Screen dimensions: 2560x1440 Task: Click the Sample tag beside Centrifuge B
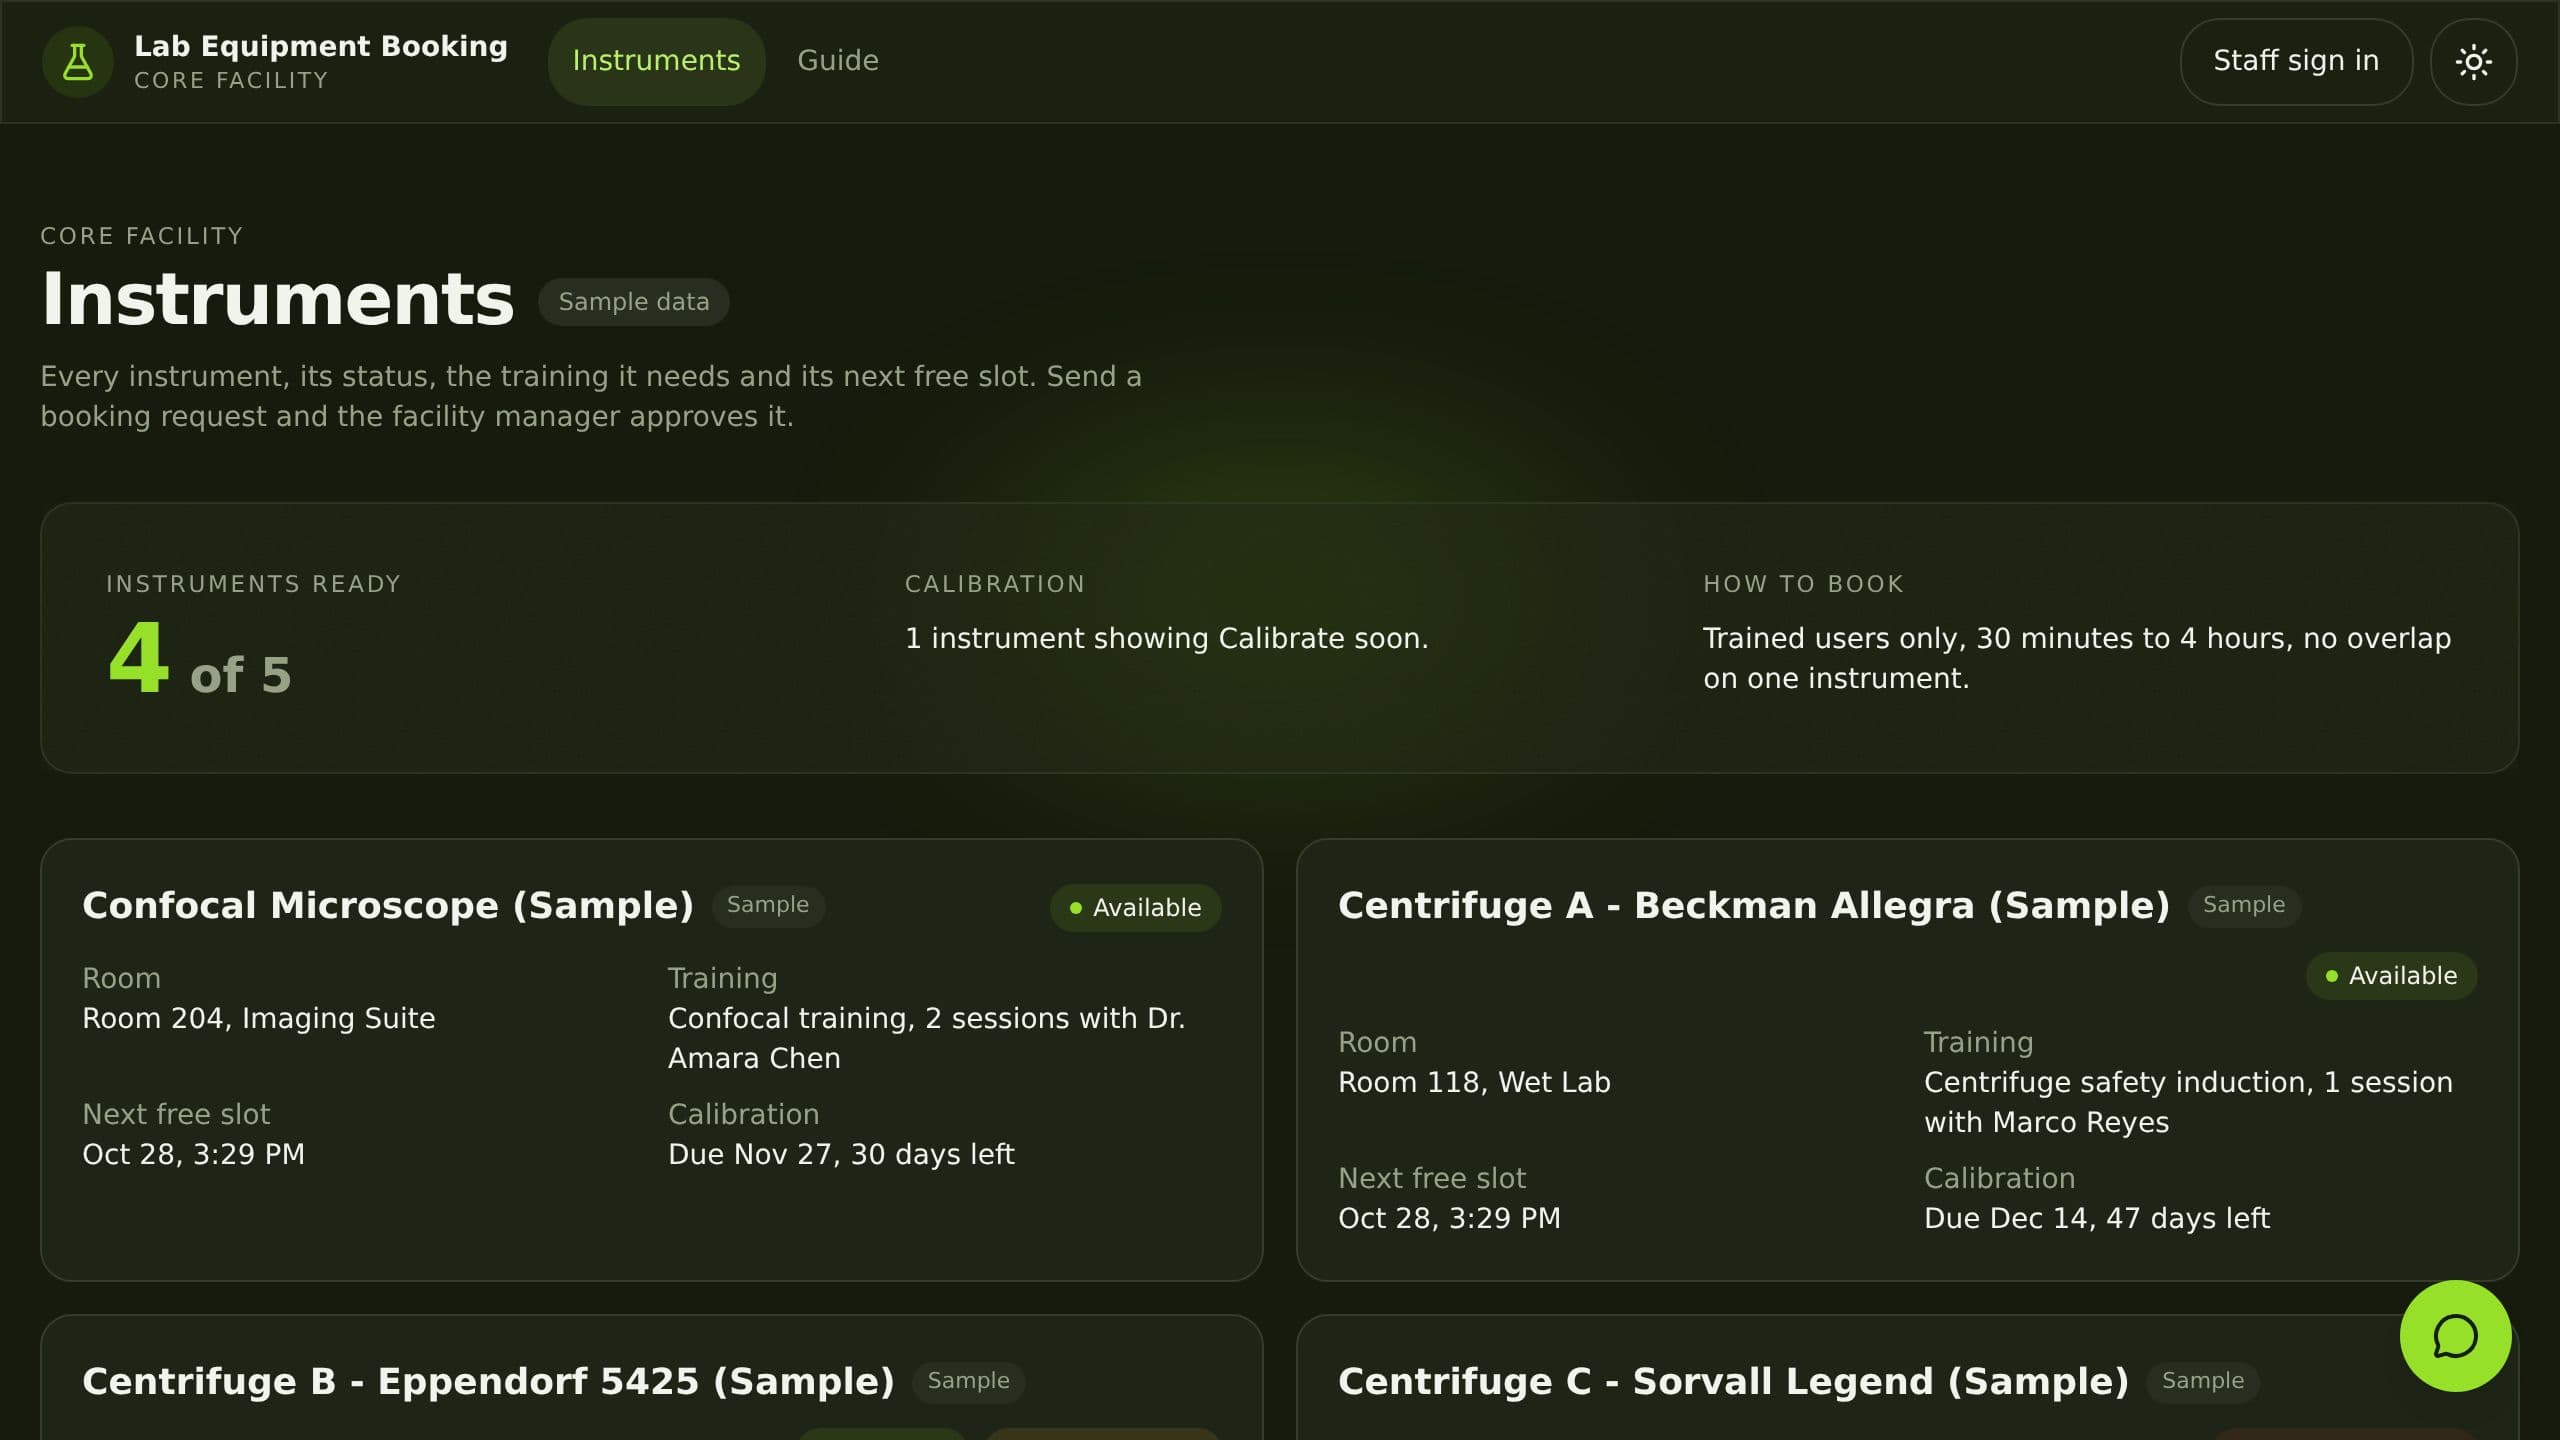pyautogui.click(x=968, y=1381)
